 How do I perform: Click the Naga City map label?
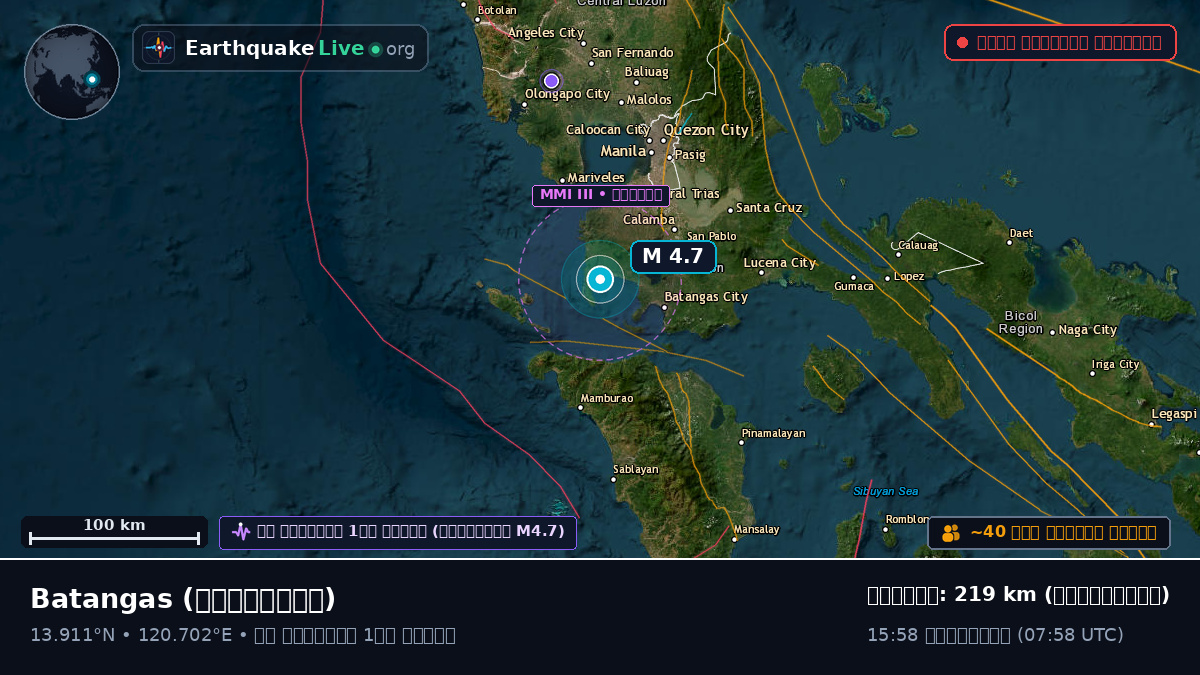(1088, 330)
